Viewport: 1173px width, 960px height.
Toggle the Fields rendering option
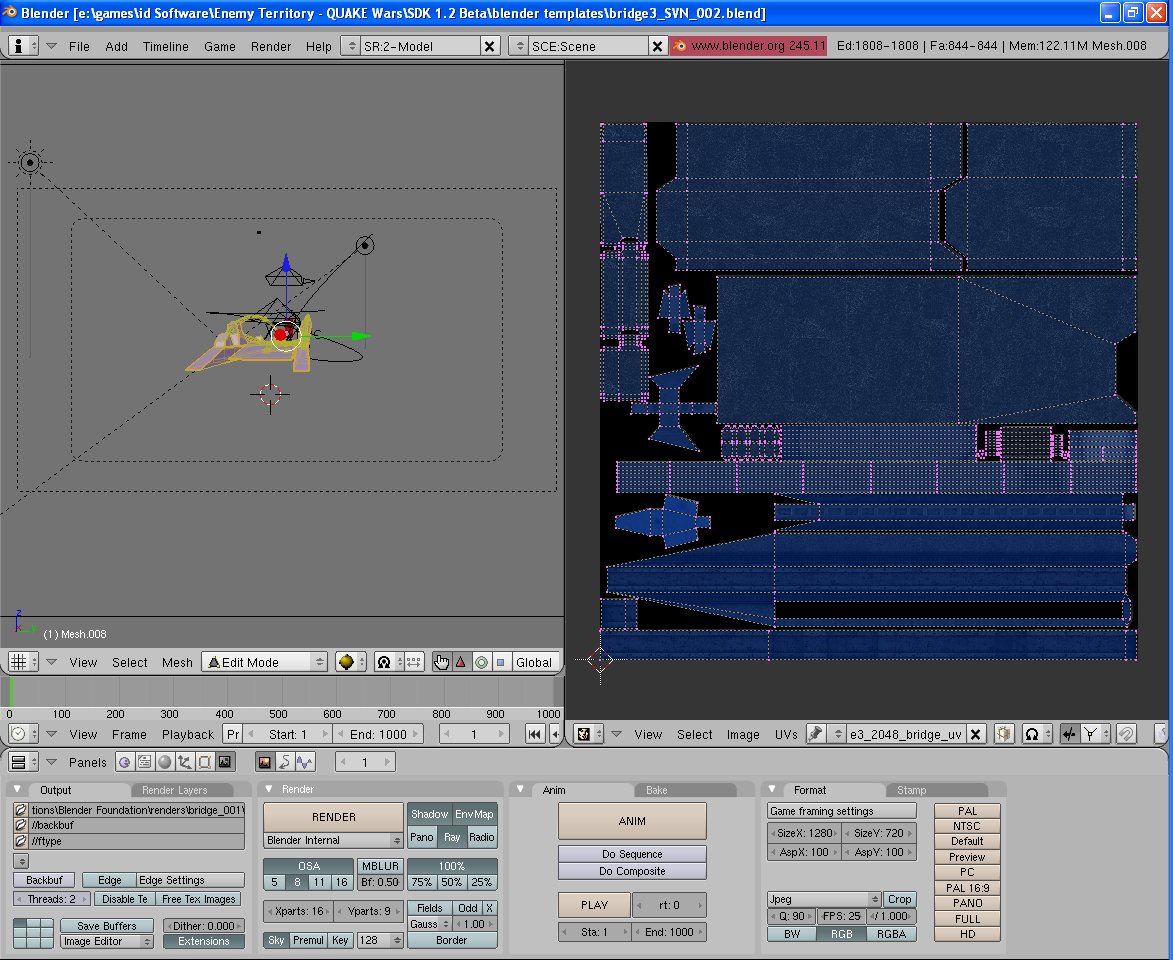[x=429, y=908]
